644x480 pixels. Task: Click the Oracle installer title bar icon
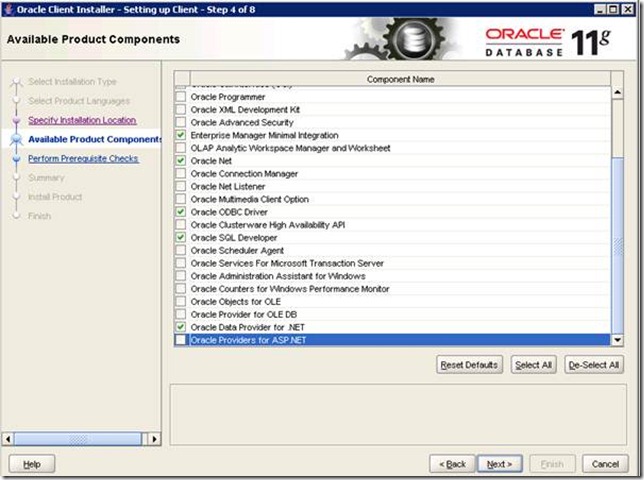point(9,9)
